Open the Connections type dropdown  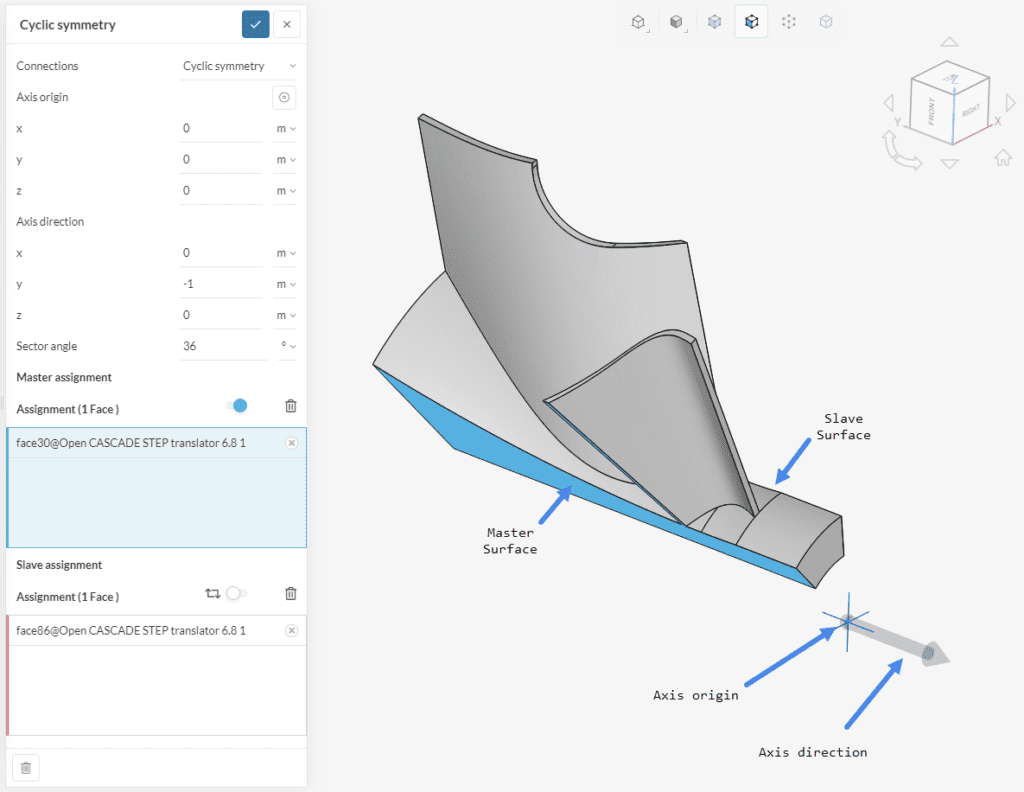[238, 66]
